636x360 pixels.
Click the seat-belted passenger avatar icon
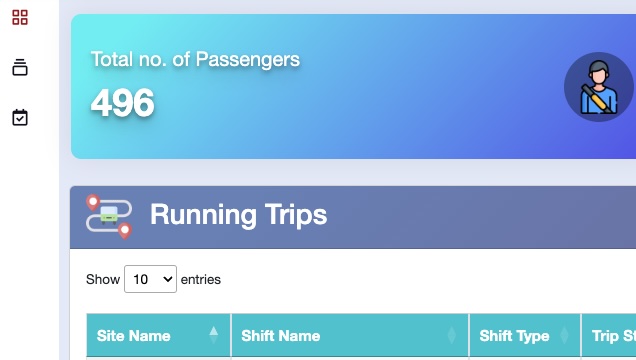[x=599, y=87]
